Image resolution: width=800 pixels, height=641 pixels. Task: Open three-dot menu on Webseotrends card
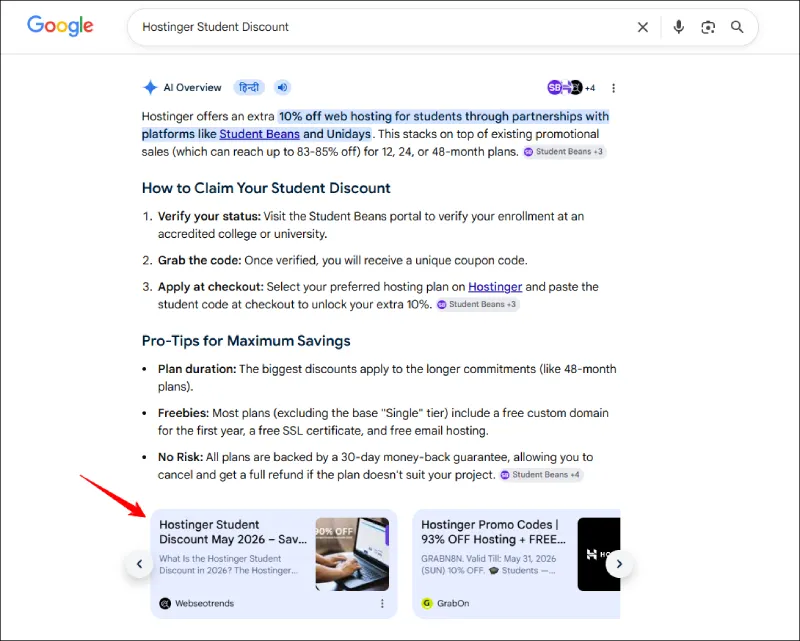[x=382, y=604]
